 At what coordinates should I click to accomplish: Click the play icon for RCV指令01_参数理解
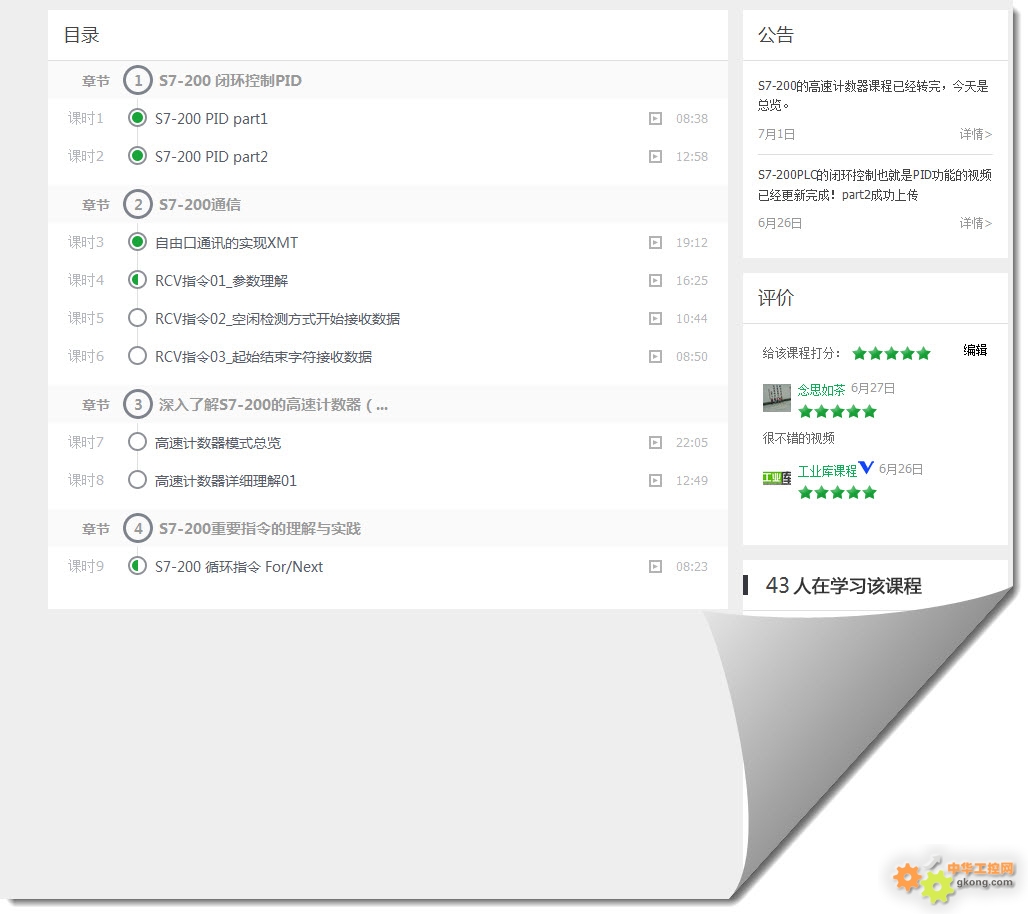[655, 281]
